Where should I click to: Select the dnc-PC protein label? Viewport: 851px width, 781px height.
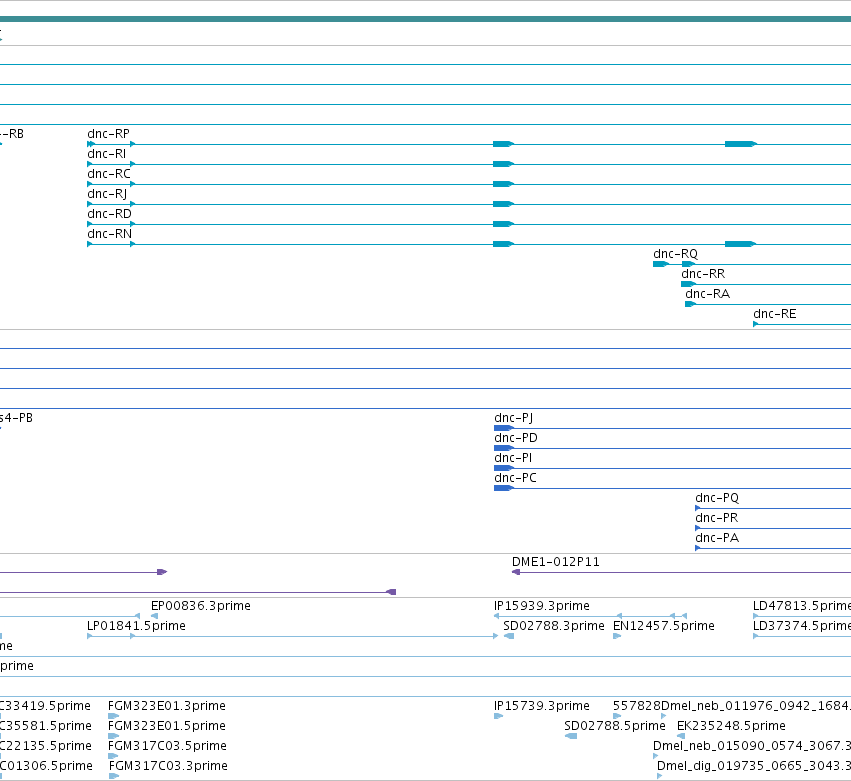pos(515,479)
